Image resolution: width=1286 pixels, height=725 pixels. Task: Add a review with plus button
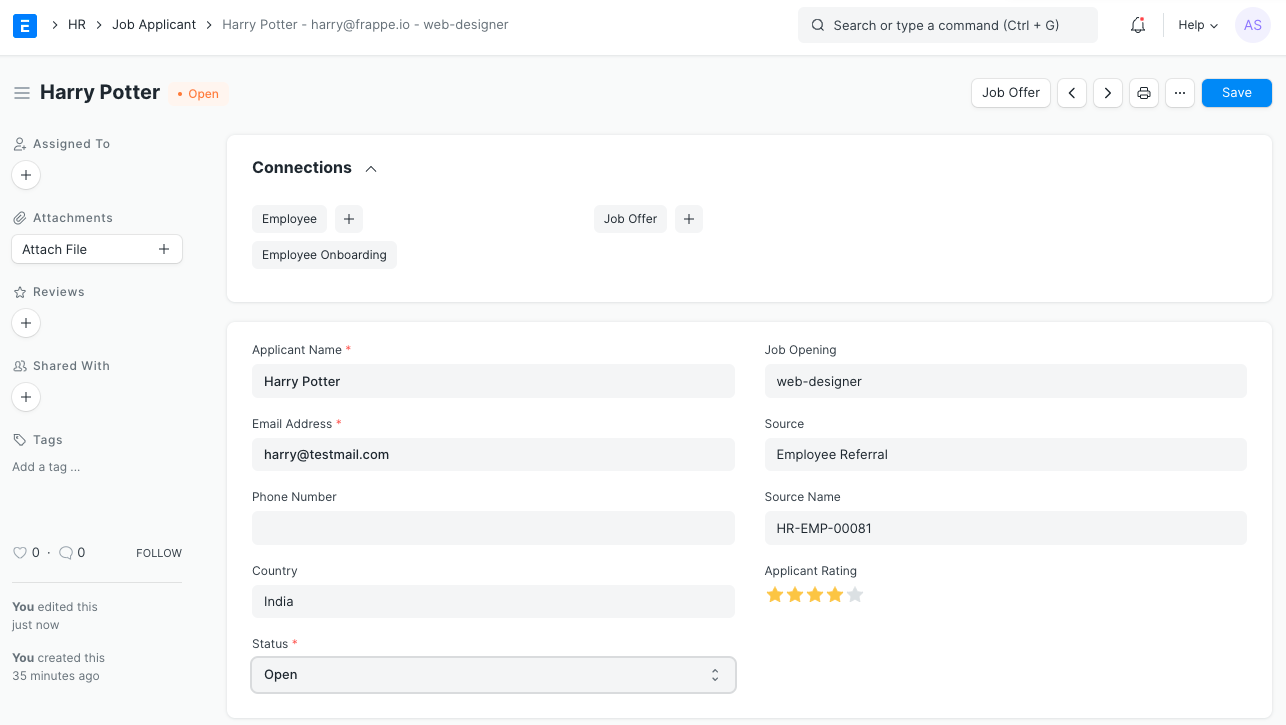(x=26, y=323)
